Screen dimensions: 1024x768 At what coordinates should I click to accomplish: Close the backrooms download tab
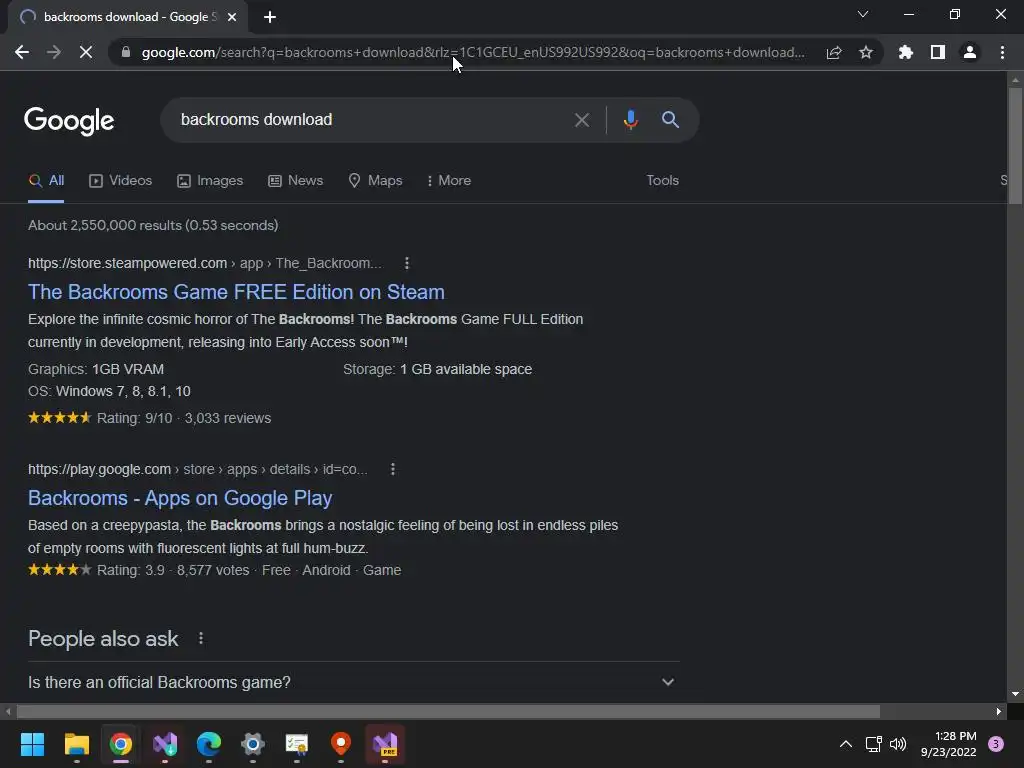point(232,18)
